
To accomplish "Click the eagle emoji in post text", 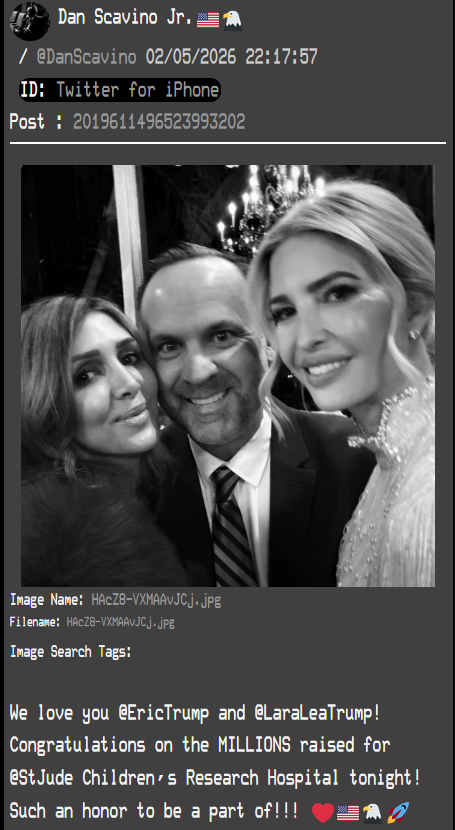I will coord(372,813).
